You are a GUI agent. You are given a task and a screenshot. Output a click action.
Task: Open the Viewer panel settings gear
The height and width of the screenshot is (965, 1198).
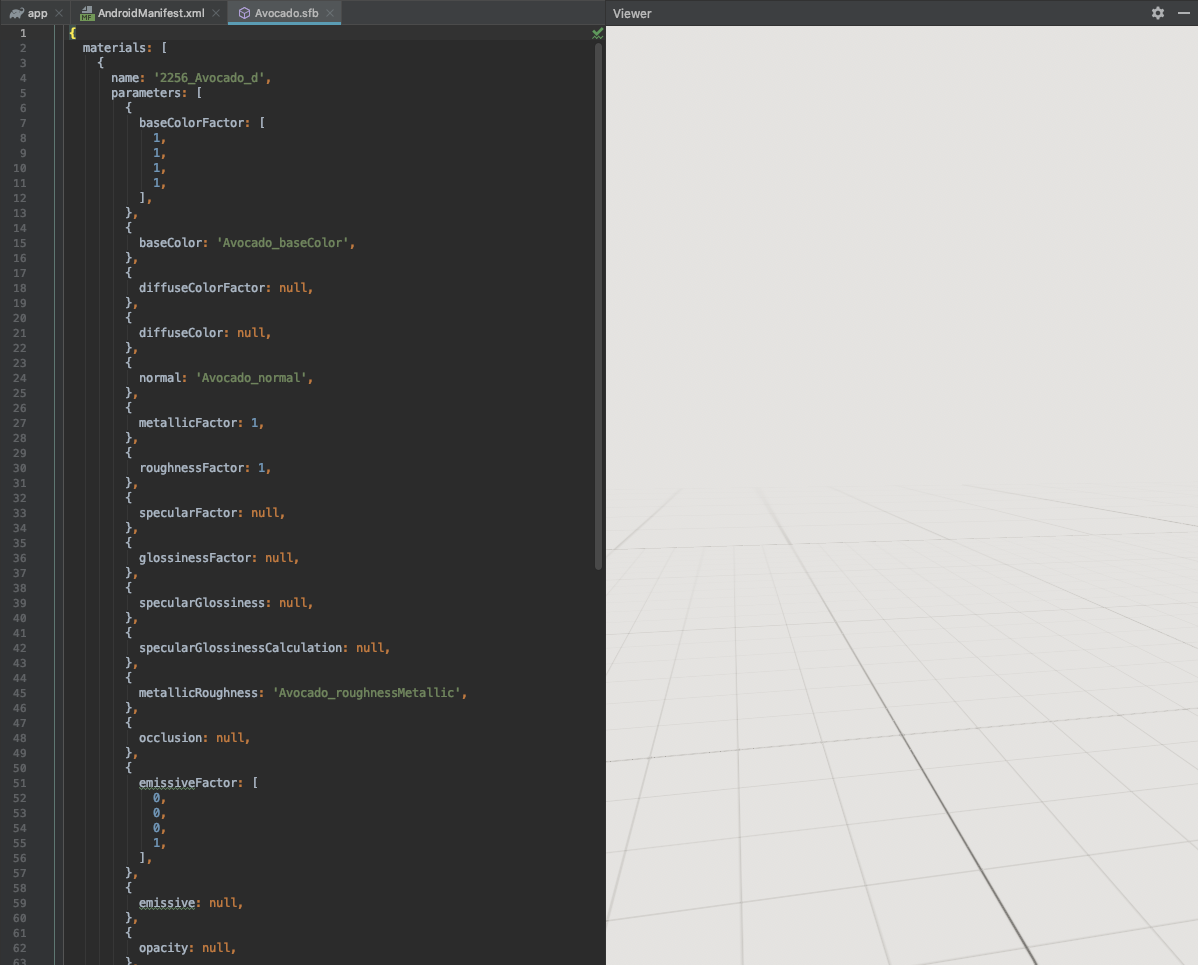pos(1157,13)
